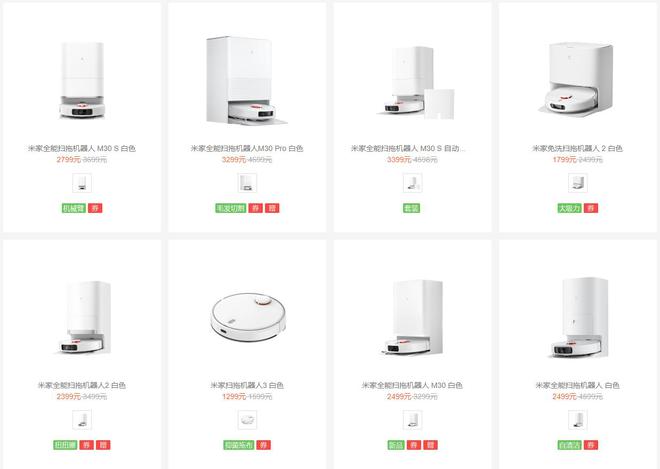Click the 2499元 price of last robot
Screen dimensions: 660x469
click(564, 397)
